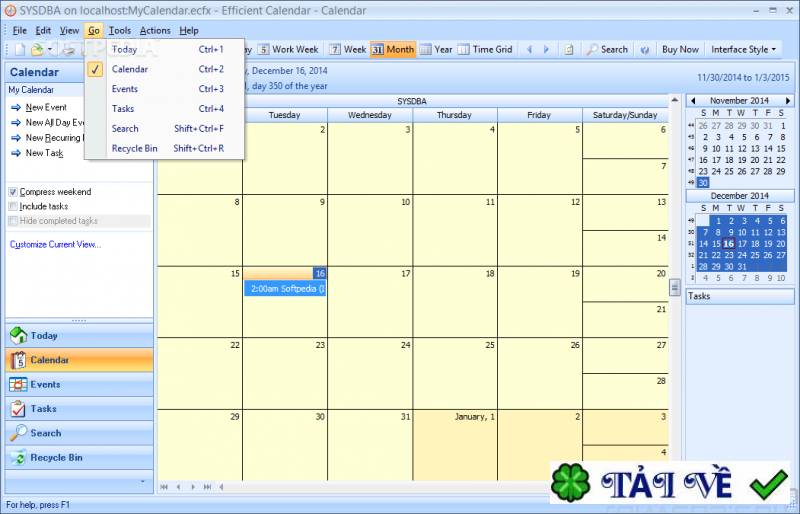The width and height of the screenshot is (800, 514).
Task: Close the open Go menu
Action: (x=94, y=31)
